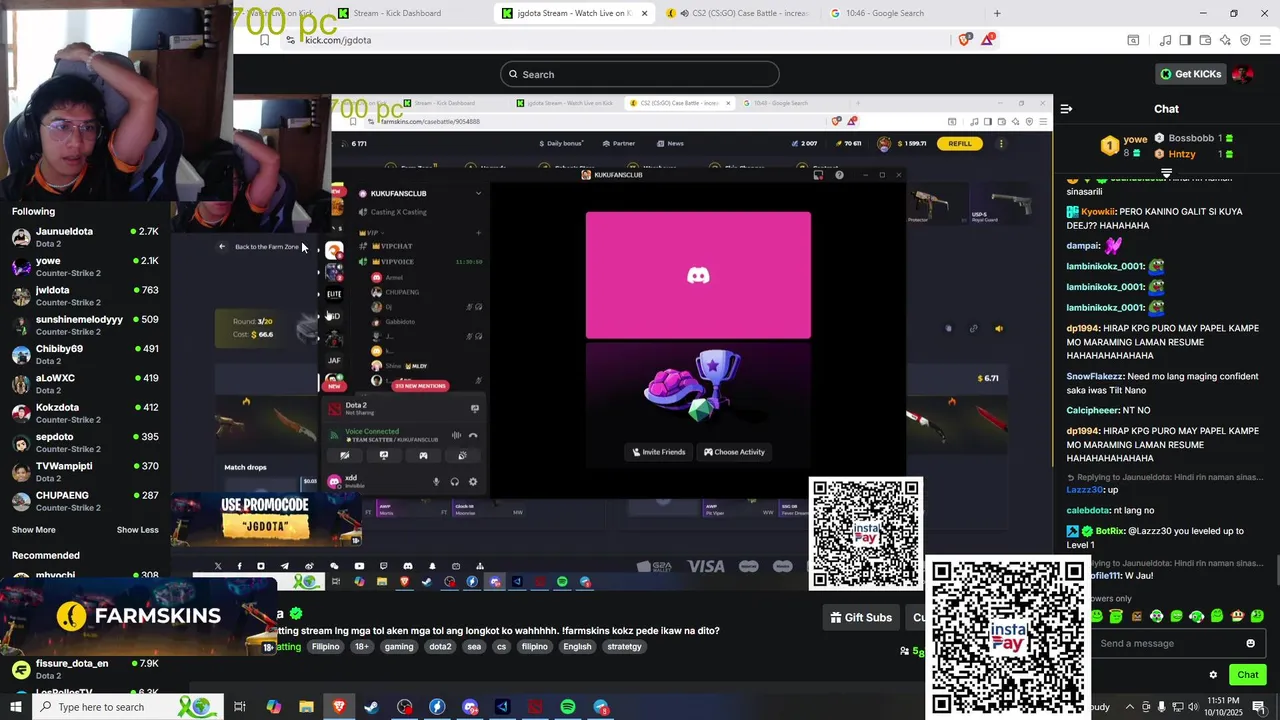This screenshot has height=720, width=1280.
Task: Open playlist music note icon in toolbar
Action: point(1165,40)
